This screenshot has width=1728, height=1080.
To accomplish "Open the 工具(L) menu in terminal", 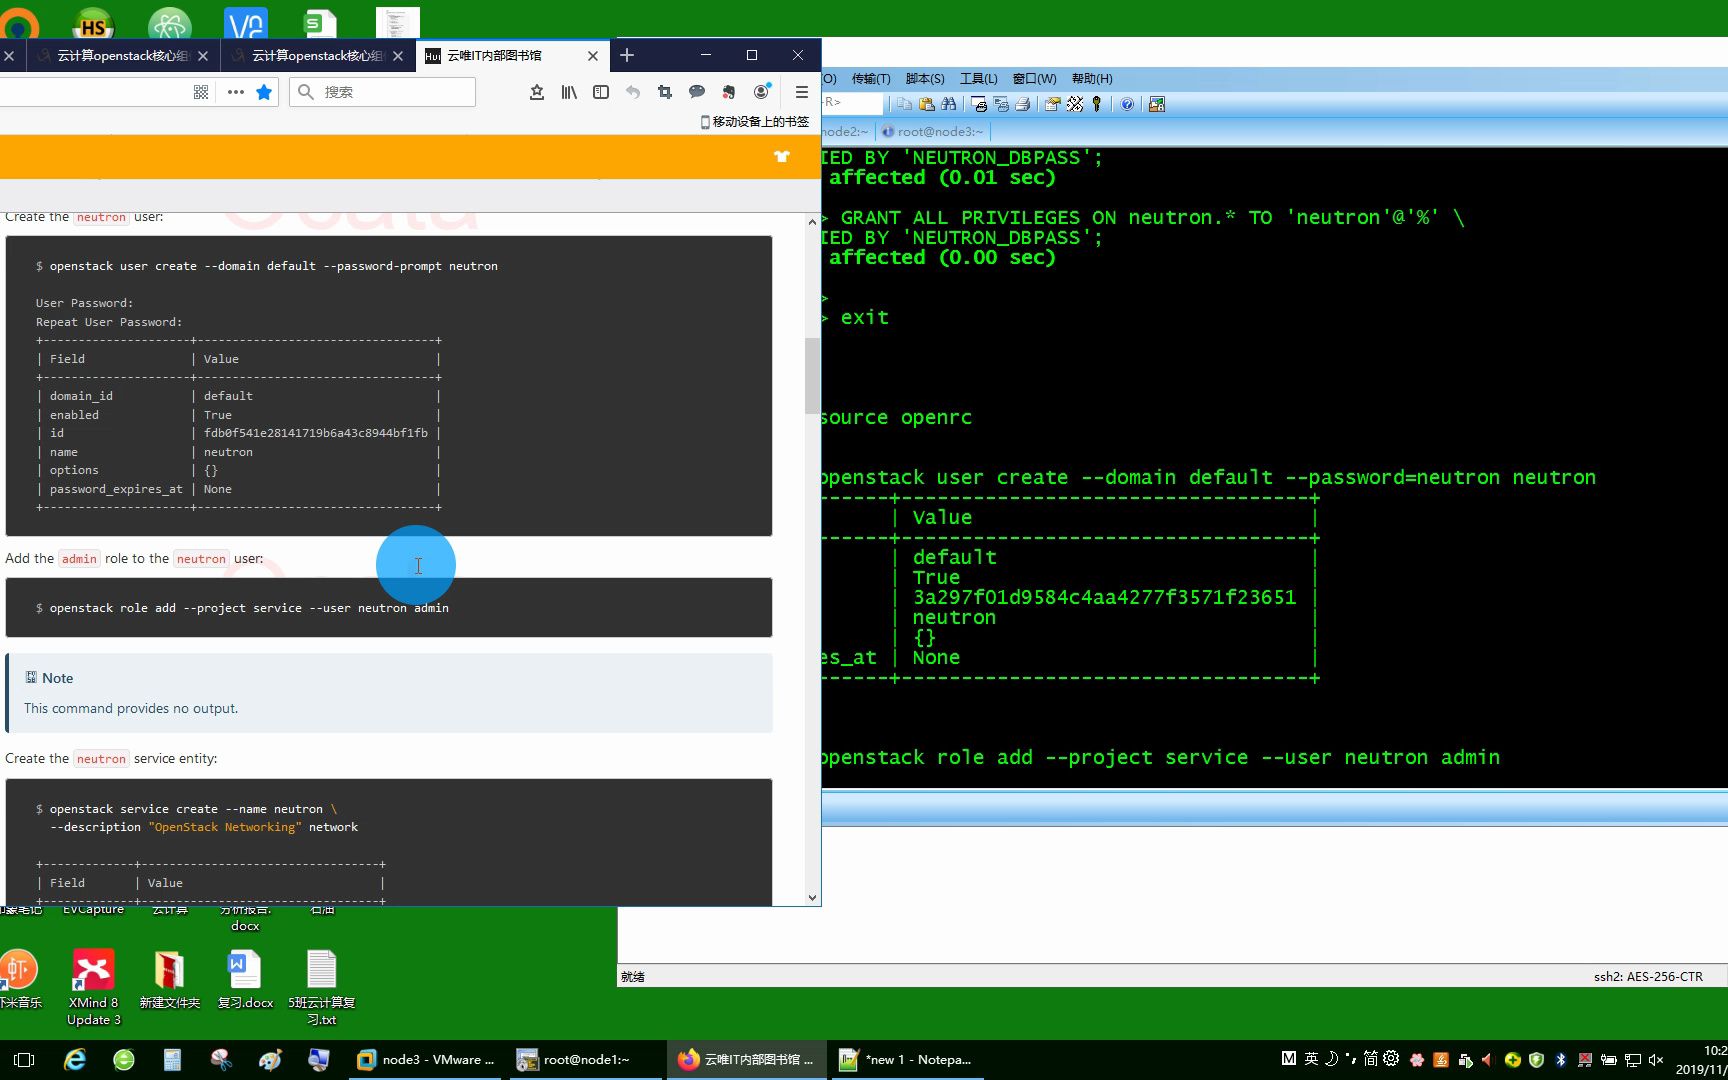I will click(979, 79).
